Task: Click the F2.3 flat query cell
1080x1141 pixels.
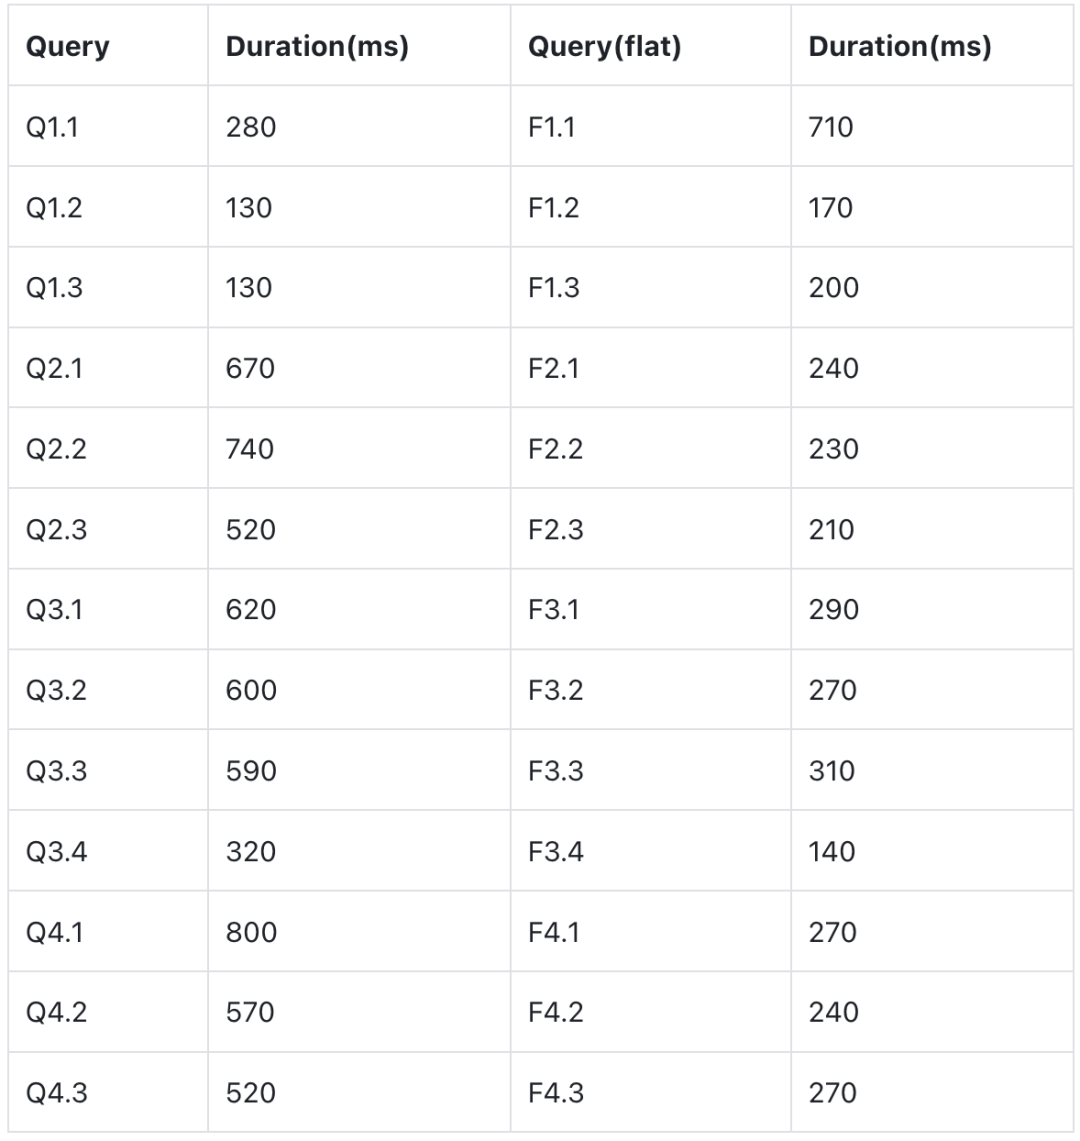Action: [555, 529]
